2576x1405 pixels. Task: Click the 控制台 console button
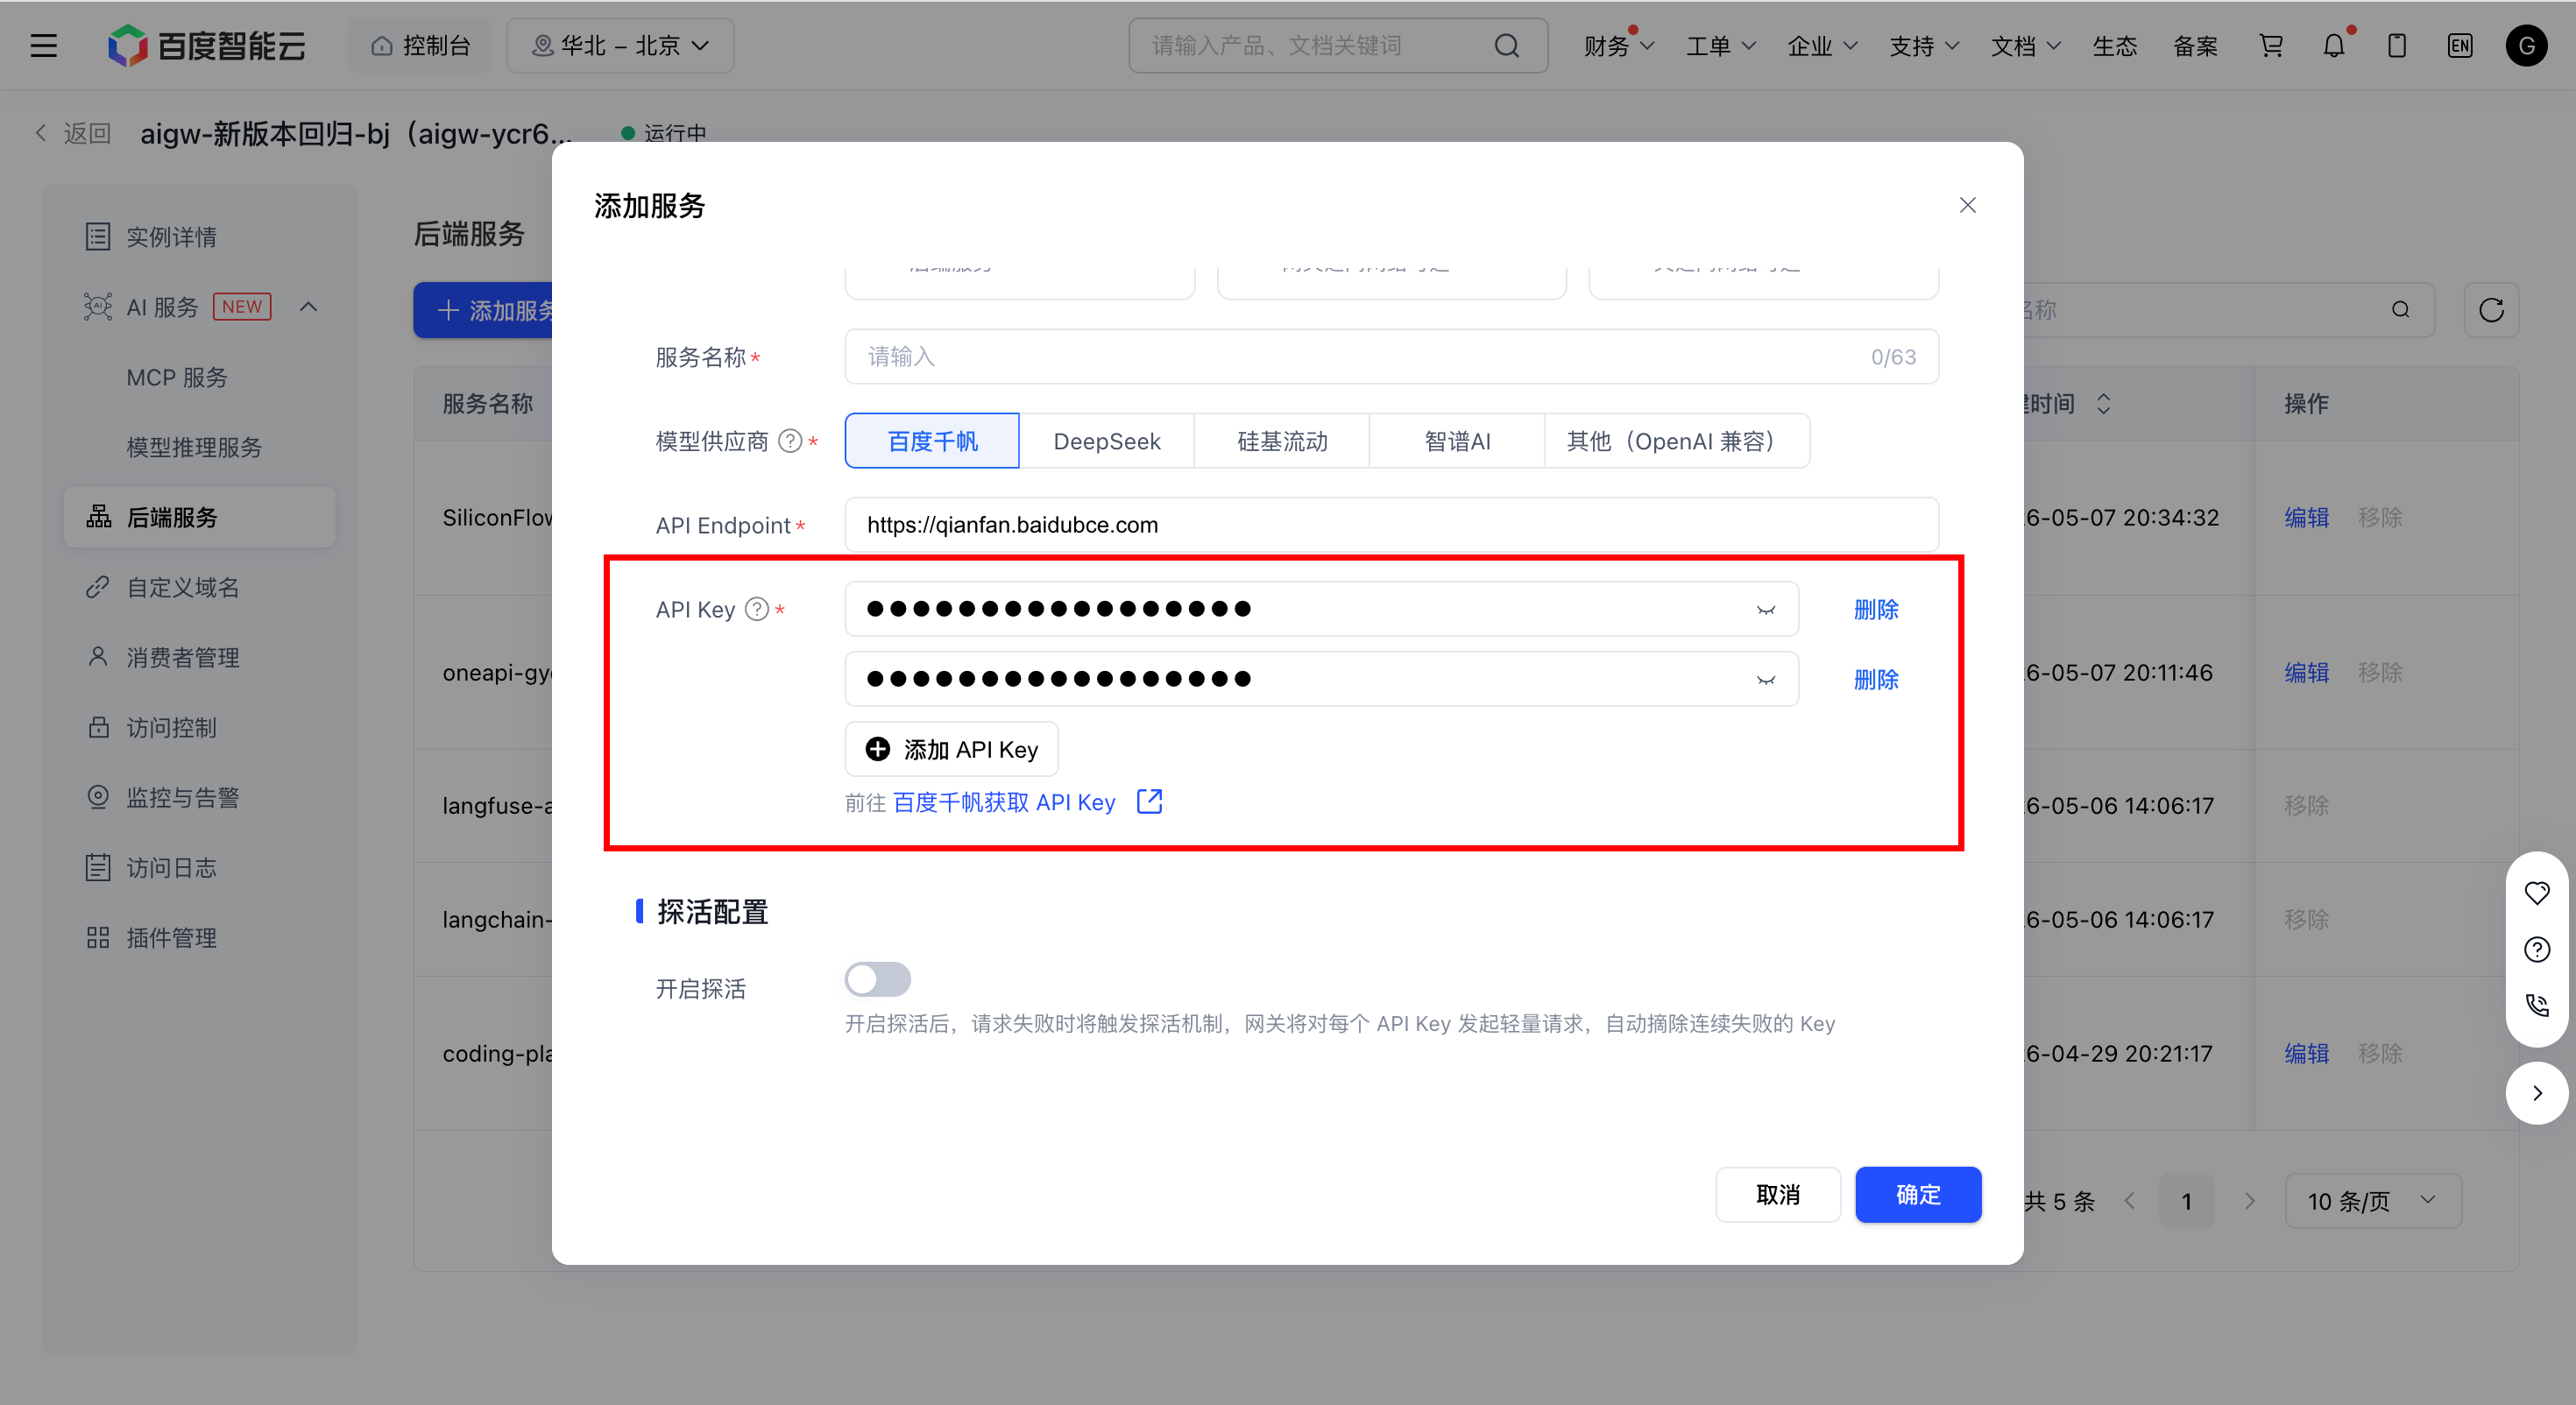click(420, 46)
